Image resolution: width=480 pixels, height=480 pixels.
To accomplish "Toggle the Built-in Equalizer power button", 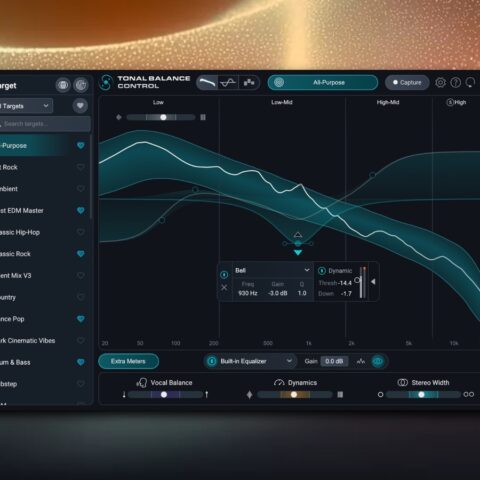I will pyautogui.click(x=212, y=361).
